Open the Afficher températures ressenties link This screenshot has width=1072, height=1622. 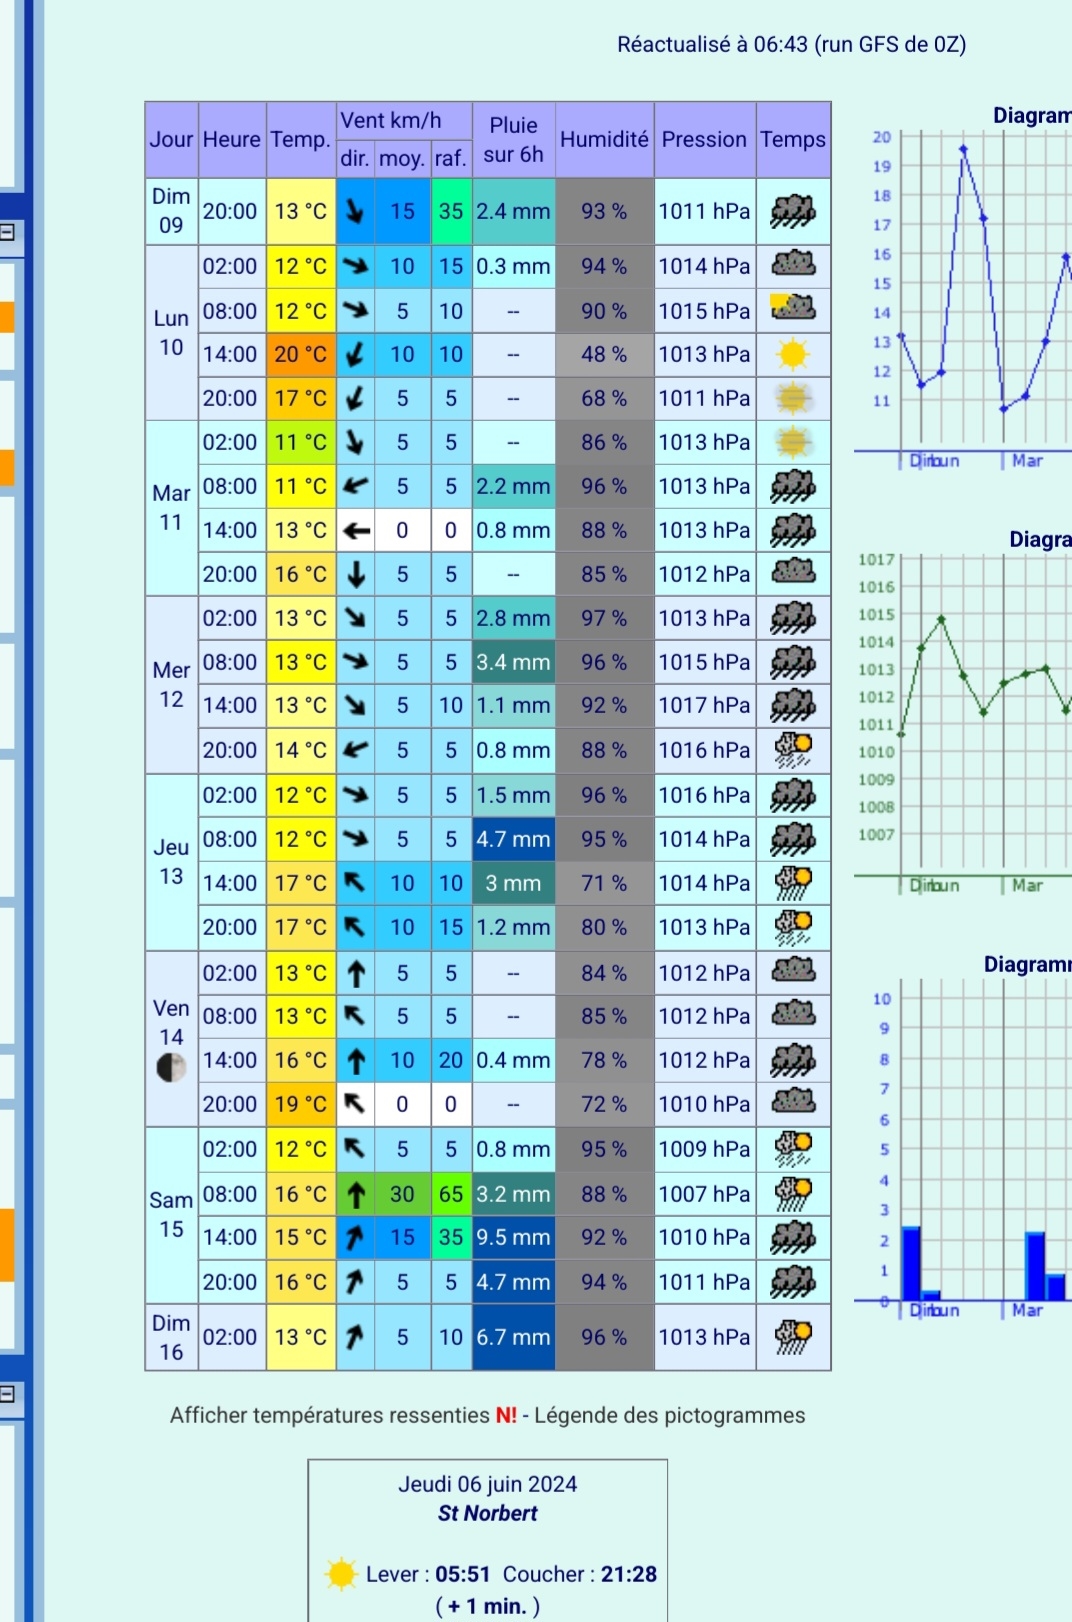(330, 1415)
